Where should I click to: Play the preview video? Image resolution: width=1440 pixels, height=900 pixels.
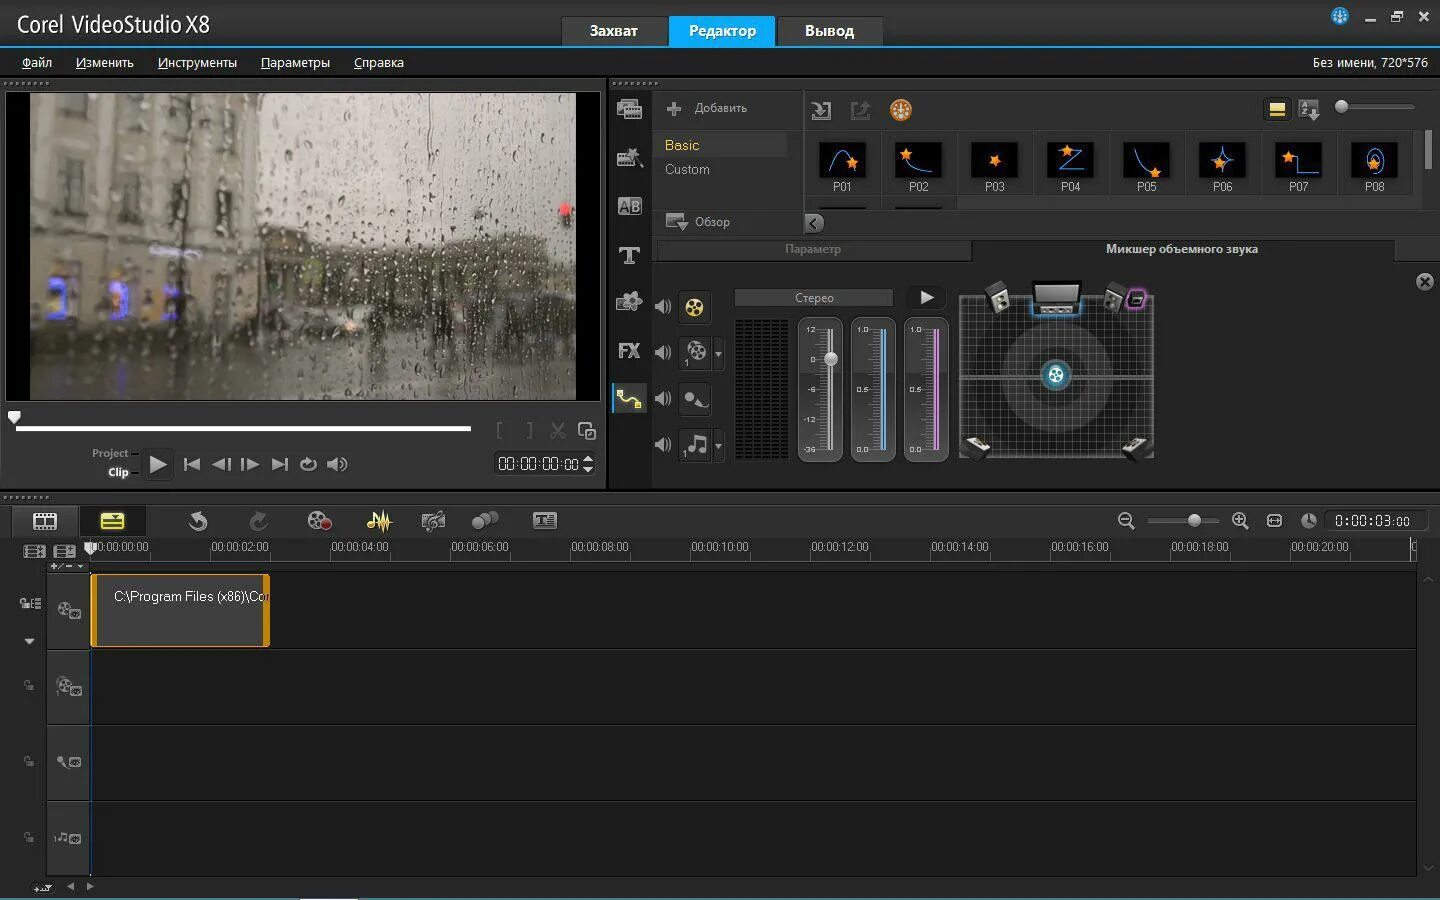coord(157,464)
